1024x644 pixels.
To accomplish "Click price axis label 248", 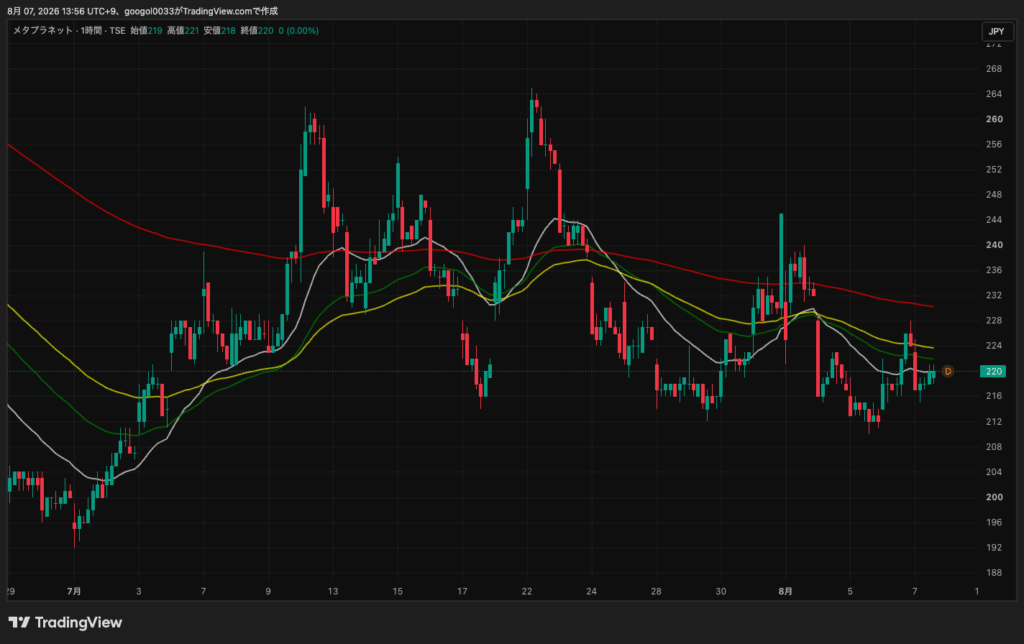I will pos(994,195).
